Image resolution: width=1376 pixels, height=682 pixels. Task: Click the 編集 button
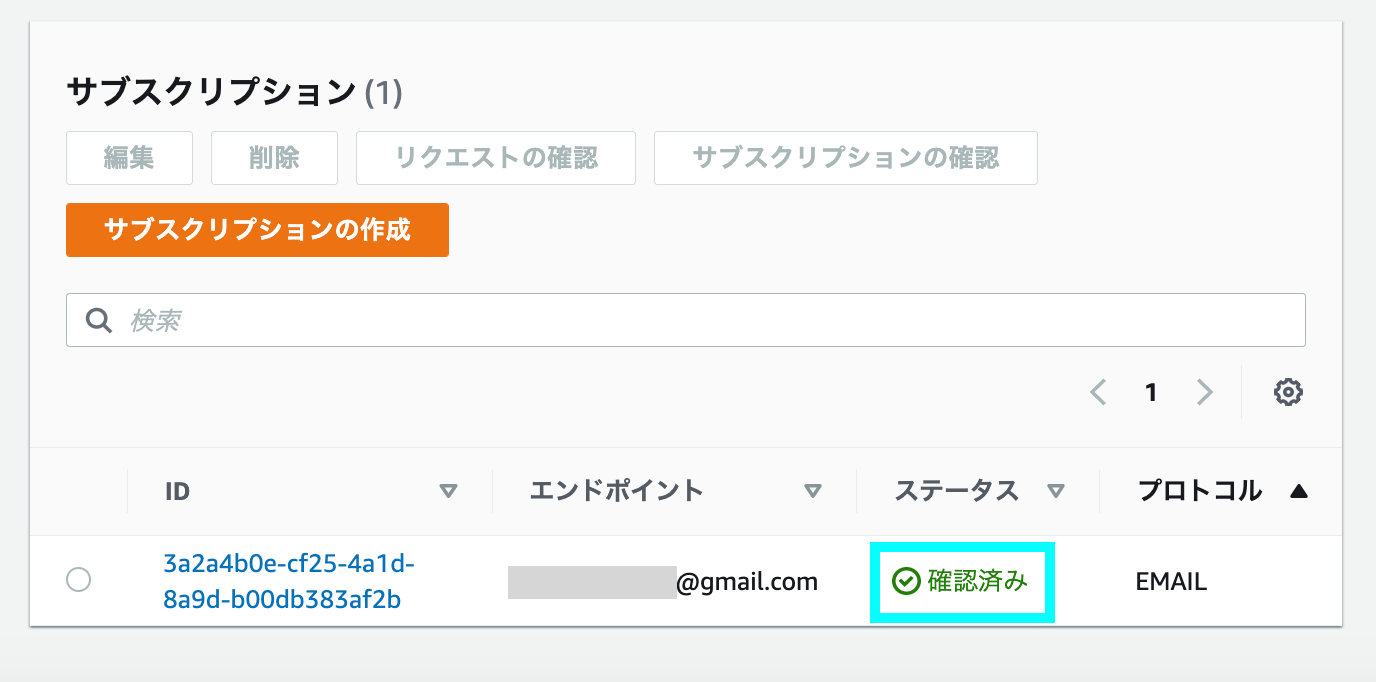(129, 158)
